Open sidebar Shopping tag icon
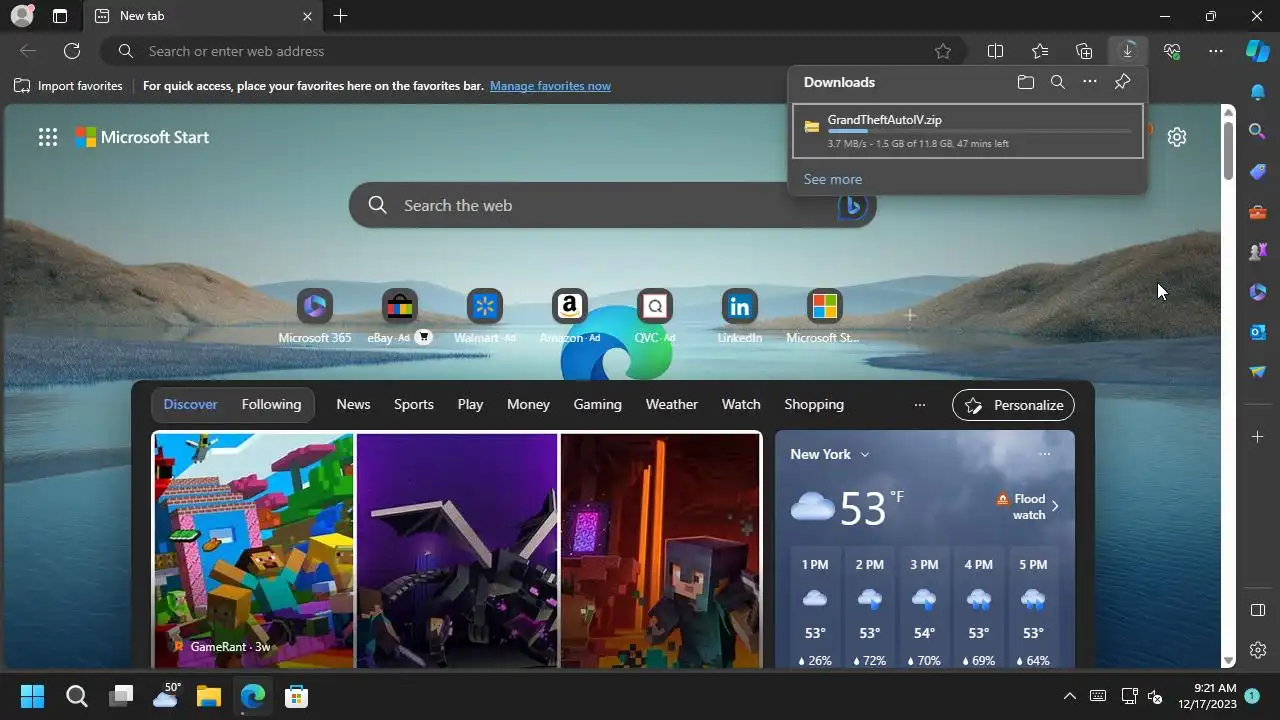 (x=1258, y=172)
